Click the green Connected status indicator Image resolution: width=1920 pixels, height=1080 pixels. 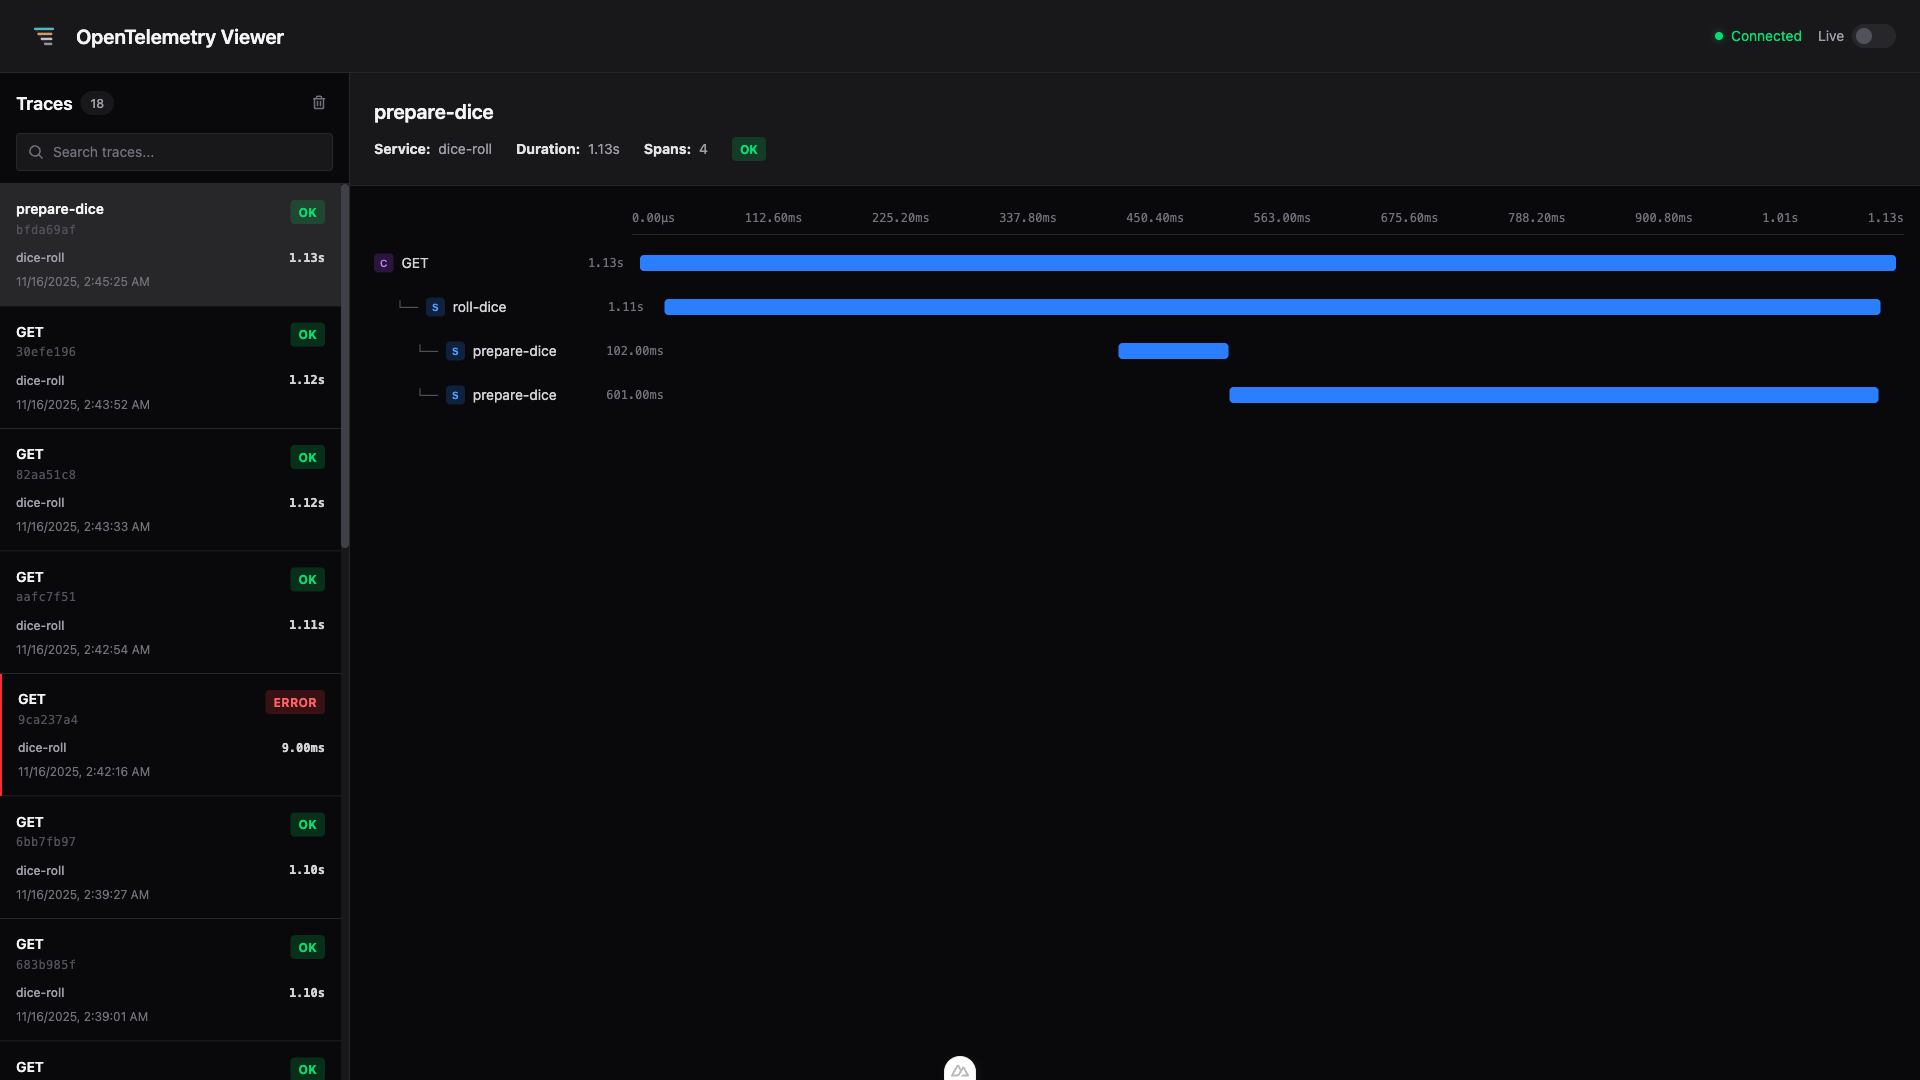1757,36
